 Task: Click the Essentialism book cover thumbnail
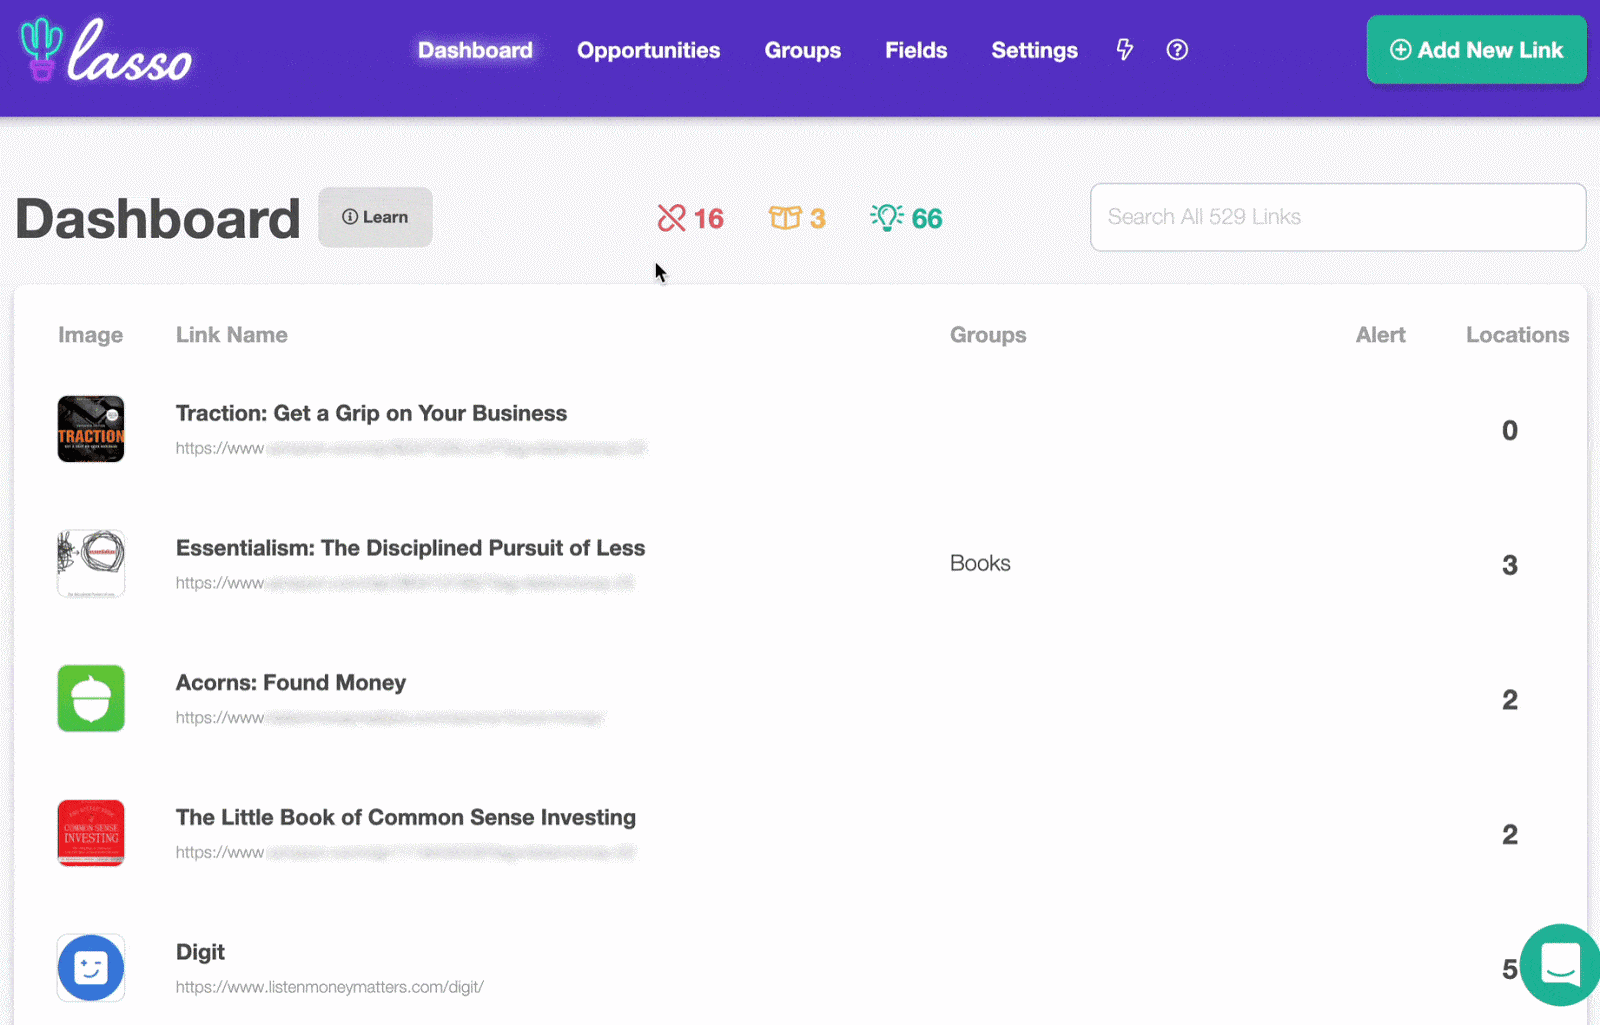coord(91,564)
